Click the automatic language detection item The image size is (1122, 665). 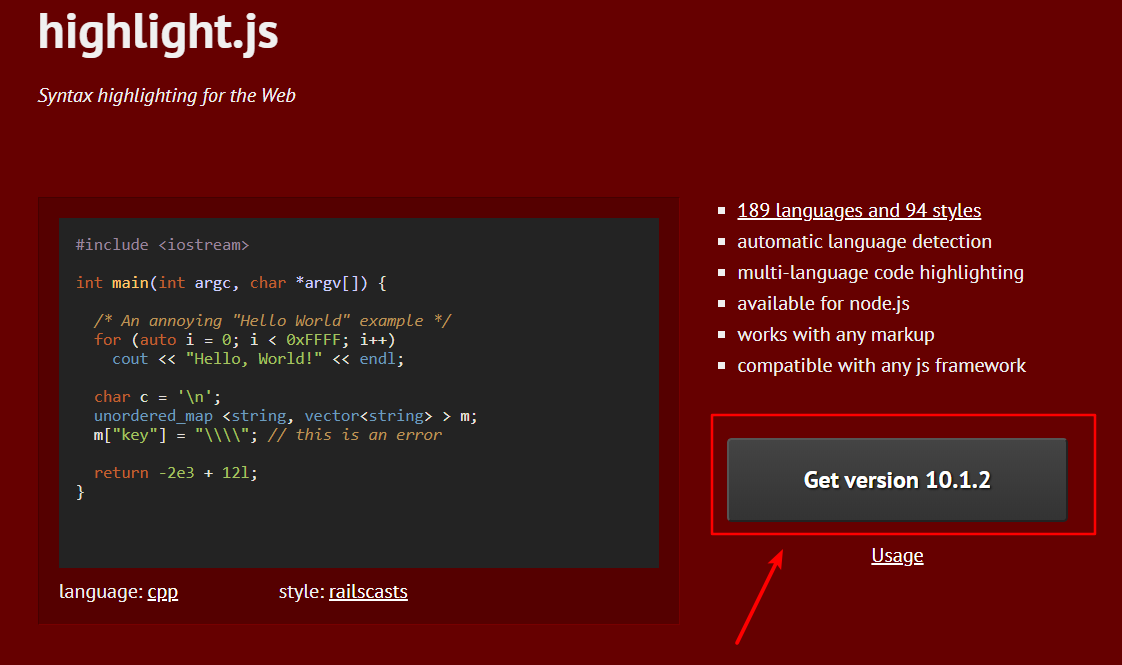click(x=864, y=241)
